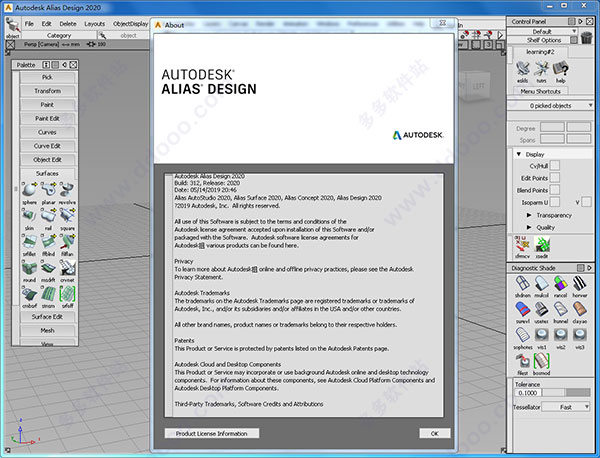
Task: Adjust the Tolerance slider
Action: tap(566, 393)
